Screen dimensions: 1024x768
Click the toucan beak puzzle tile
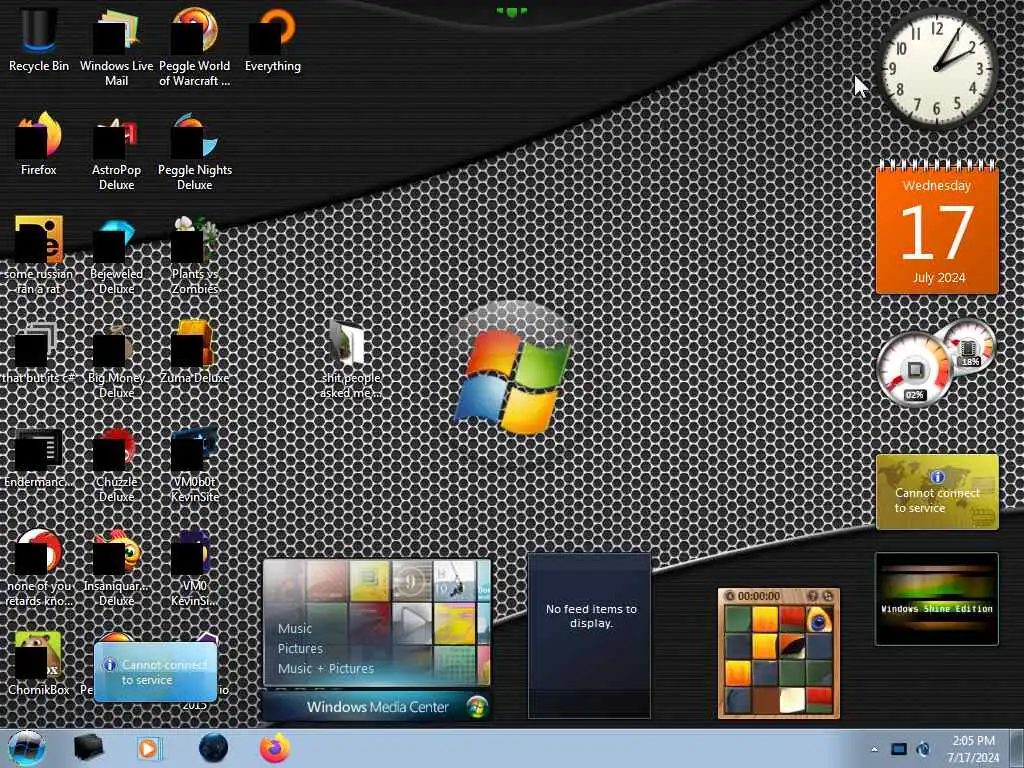click(792, 647)
